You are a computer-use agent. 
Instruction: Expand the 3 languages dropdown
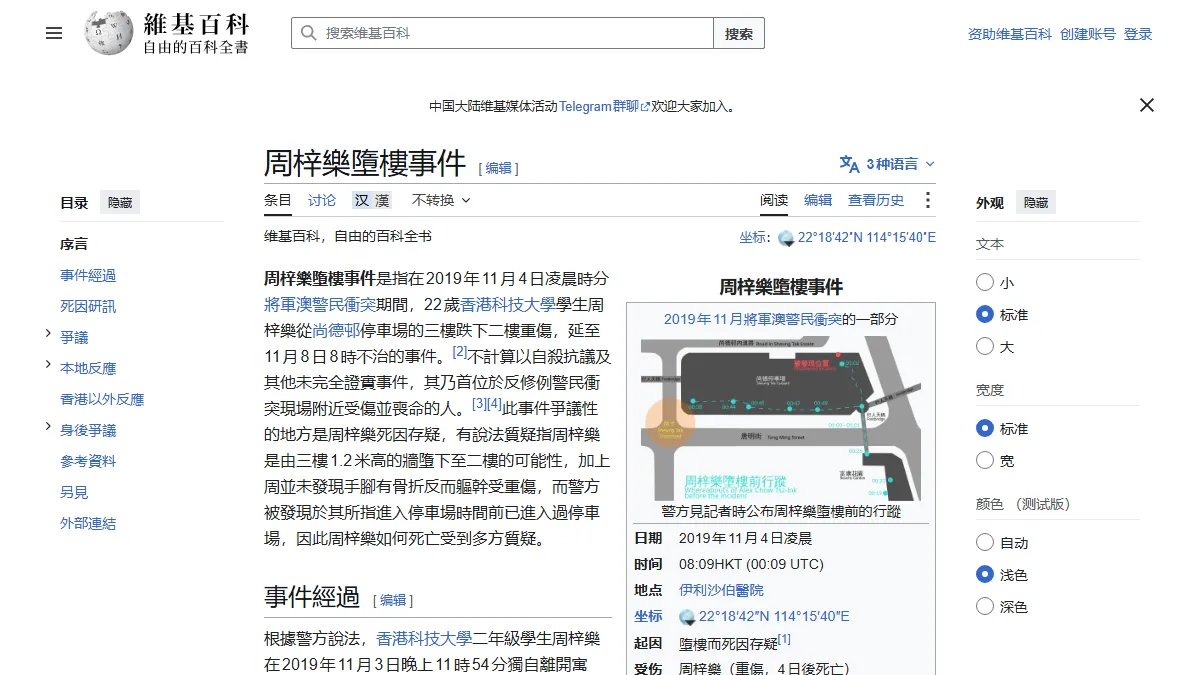pos(888,164)
